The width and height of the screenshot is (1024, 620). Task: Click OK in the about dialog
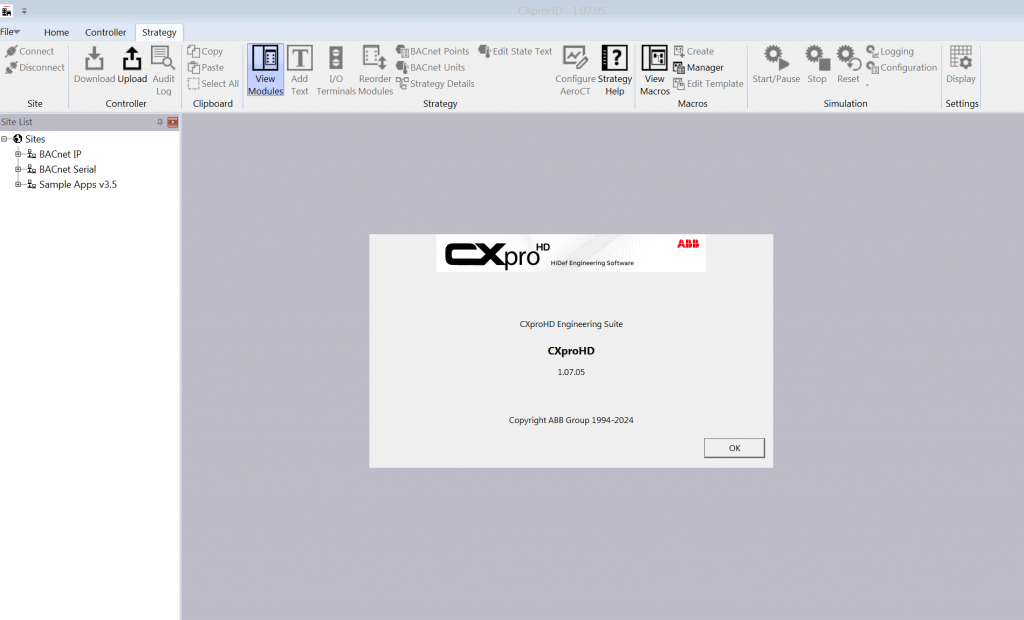pos(734,448)
